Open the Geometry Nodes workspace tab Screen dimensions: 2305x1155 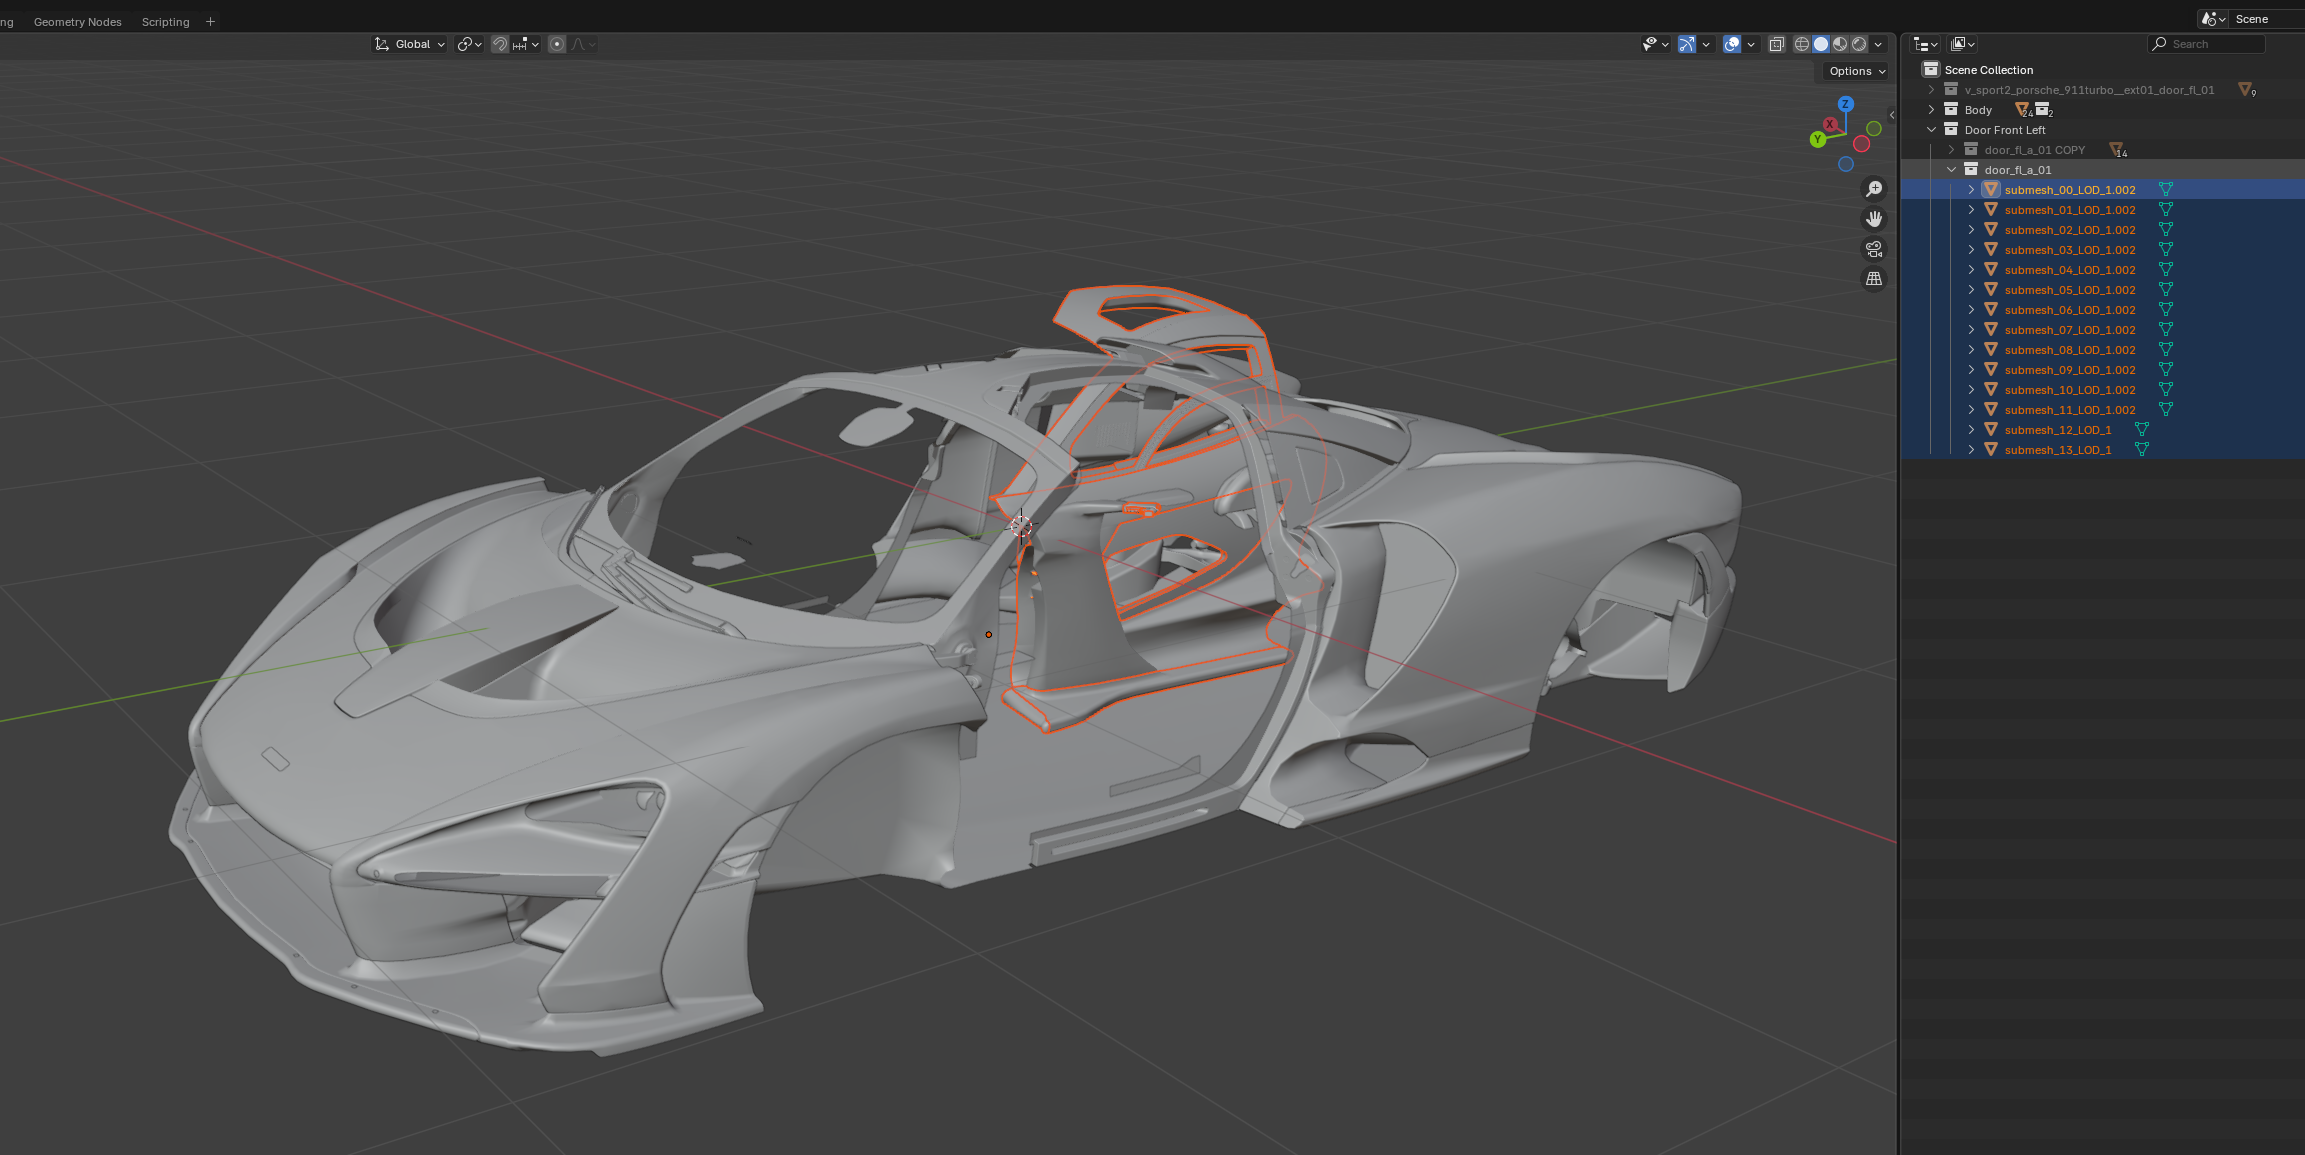point(77,22)
